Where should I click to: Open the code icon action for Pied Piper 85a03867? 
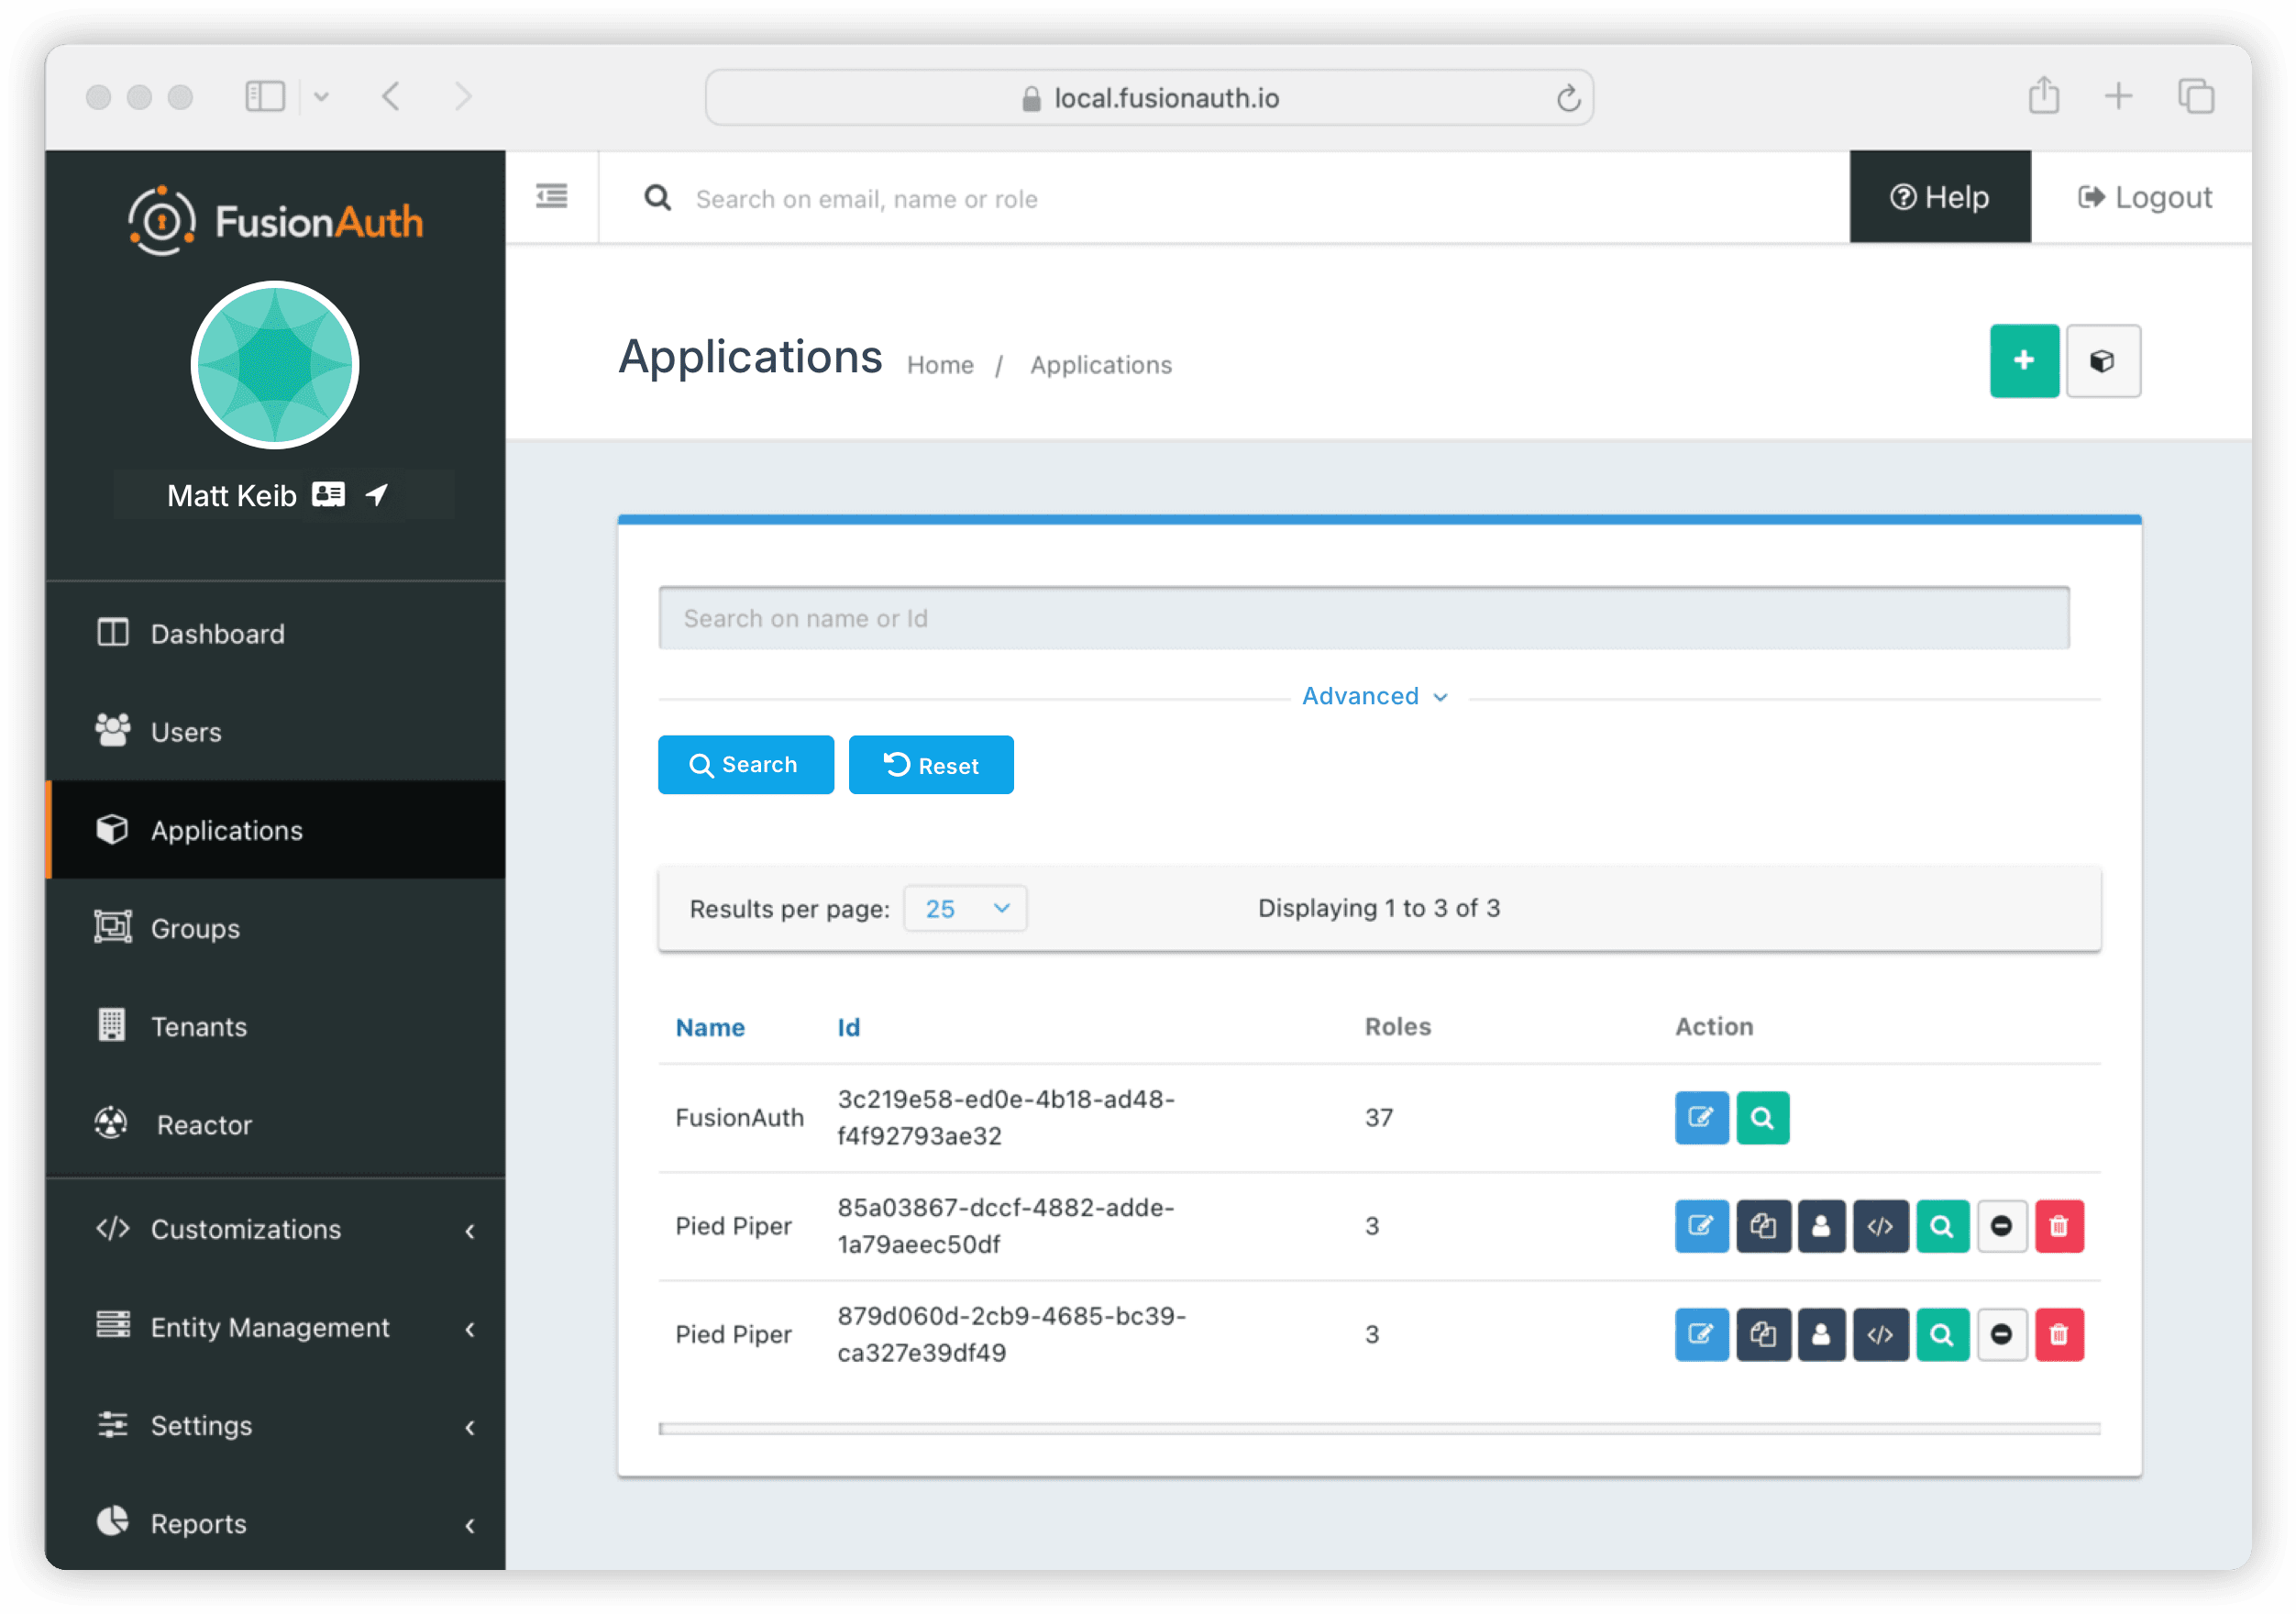coord(1880,1226)
